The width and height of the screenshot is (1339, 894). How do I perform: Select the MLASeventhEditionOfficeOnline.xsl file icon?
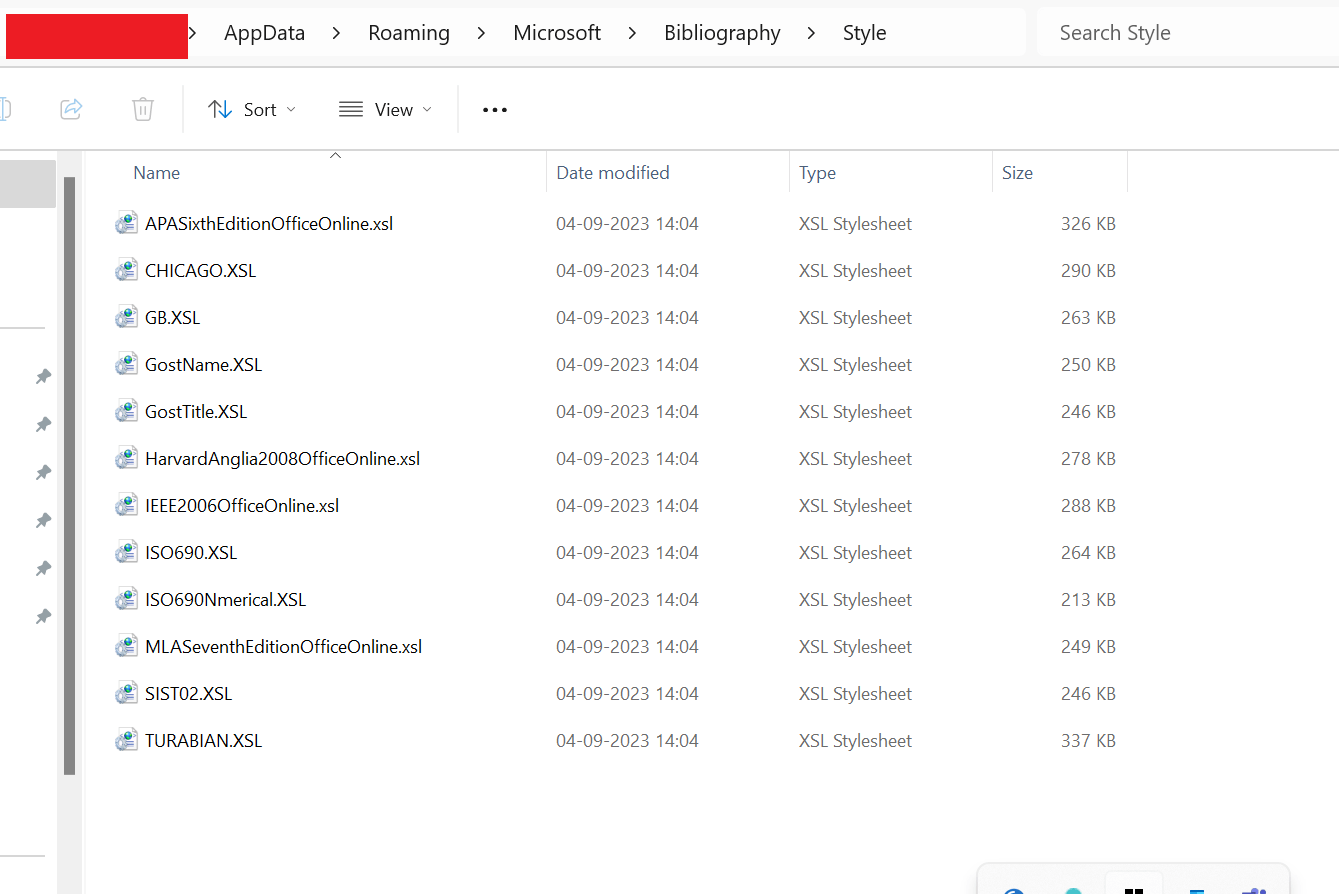click(x=126, y=647)
